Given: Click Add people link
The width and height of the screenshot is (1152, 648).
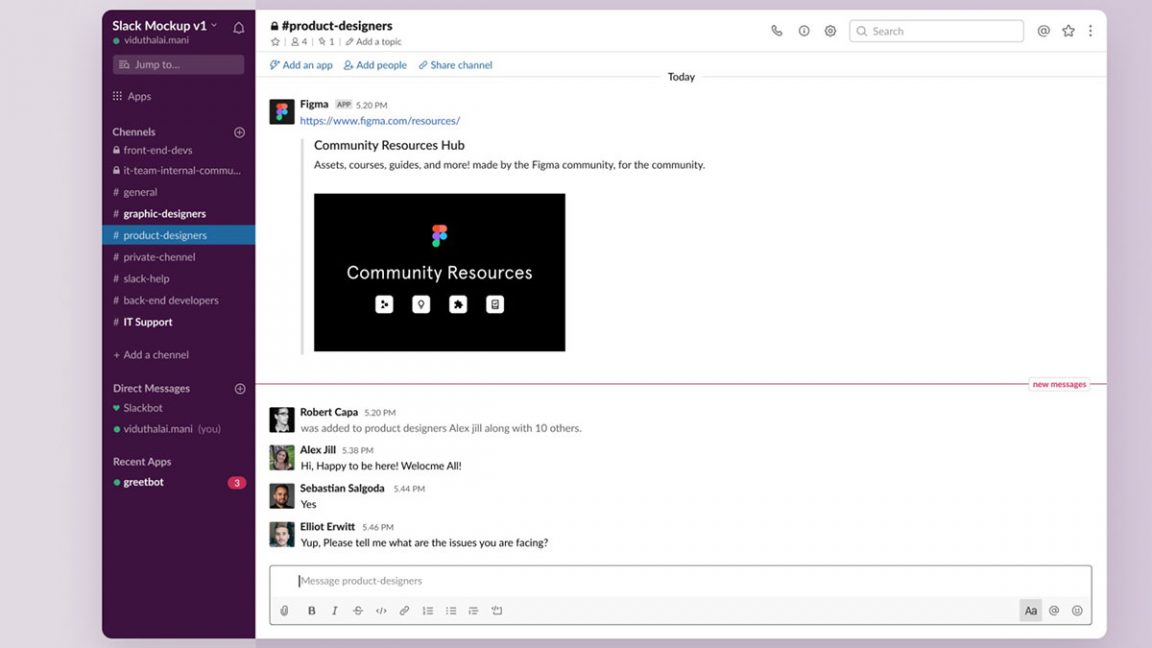Looking at the screenshot, I should [x=375, y=65].
